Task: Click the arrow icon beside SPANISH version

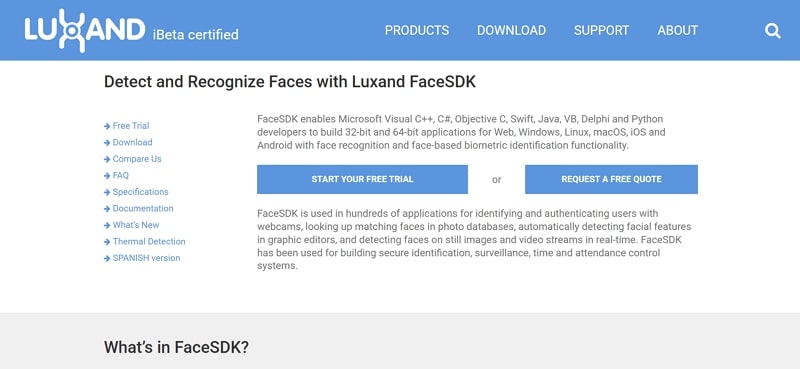Action: click(107, 259)
